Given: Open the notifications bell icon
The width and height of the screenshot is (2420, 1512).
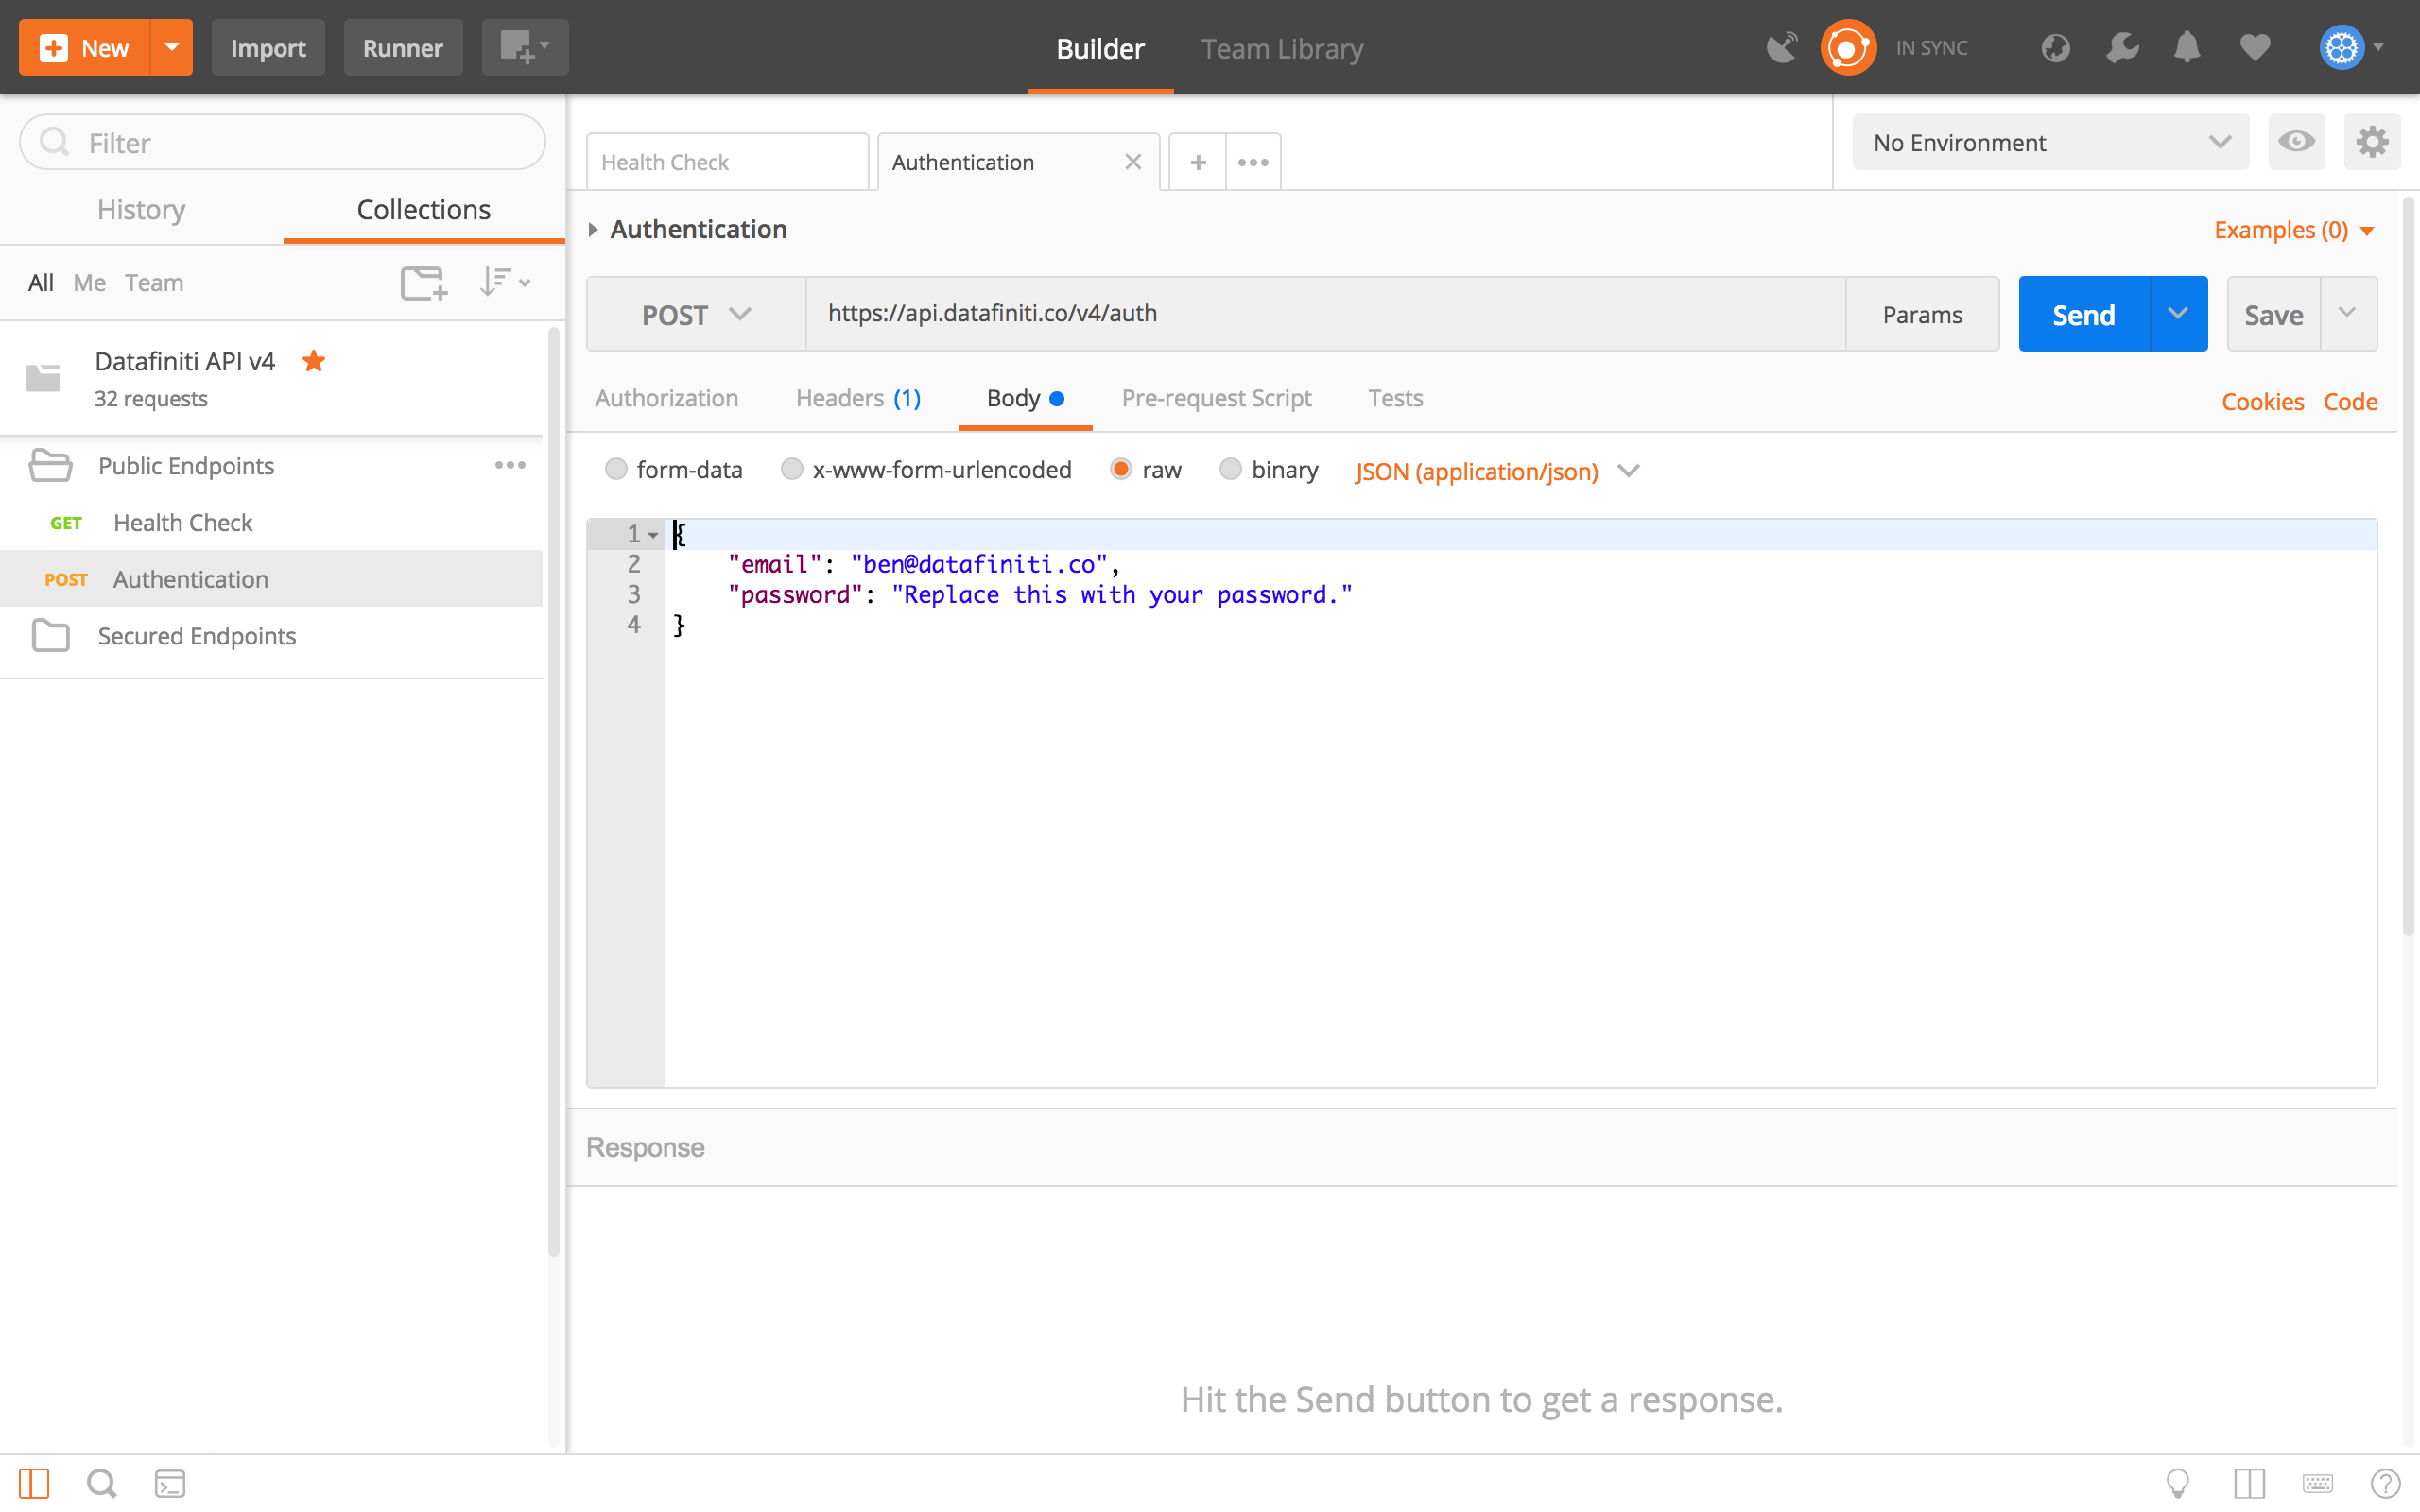Looking at the screenshot, I should point(2187,47).
